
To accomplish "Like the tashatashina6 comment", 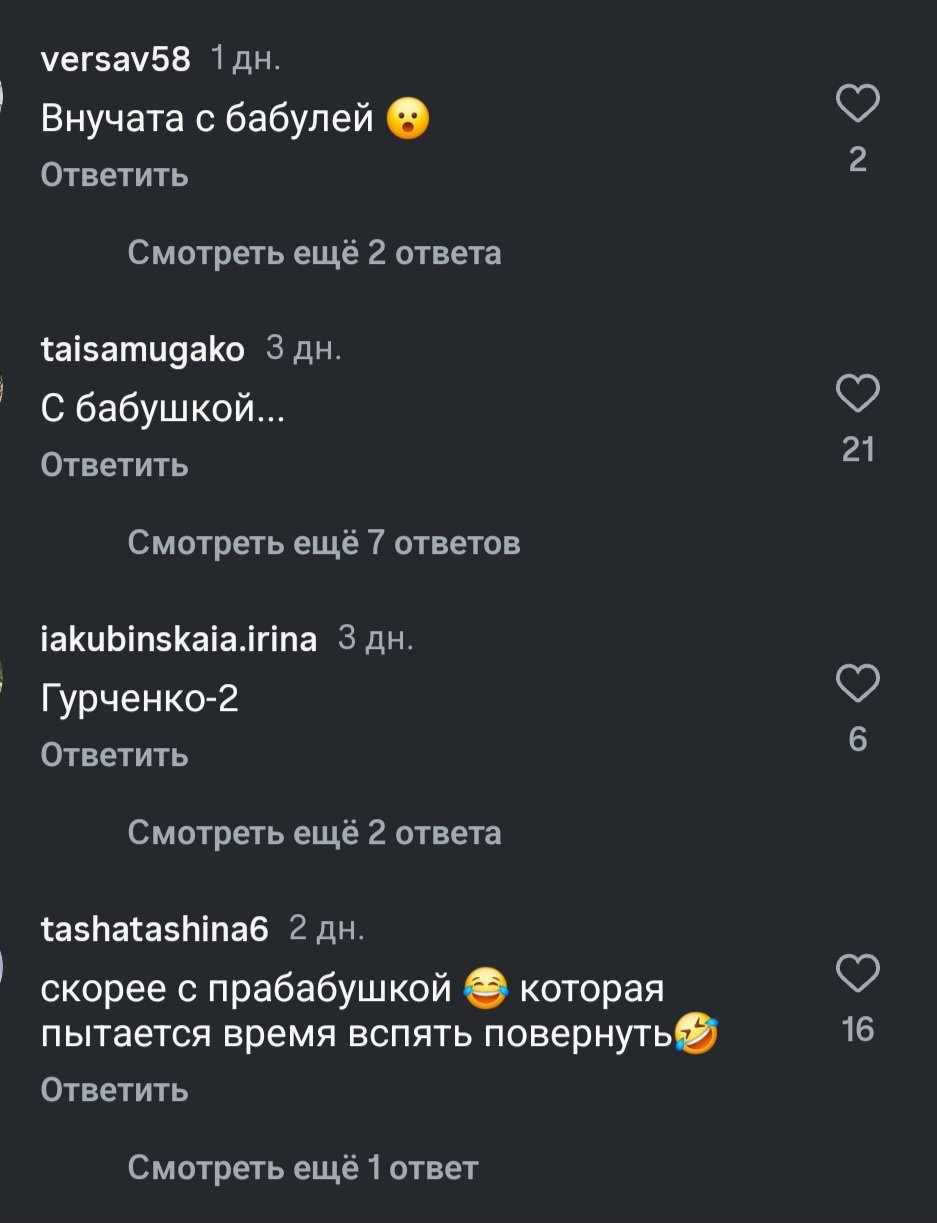I will tap(857, 974).
